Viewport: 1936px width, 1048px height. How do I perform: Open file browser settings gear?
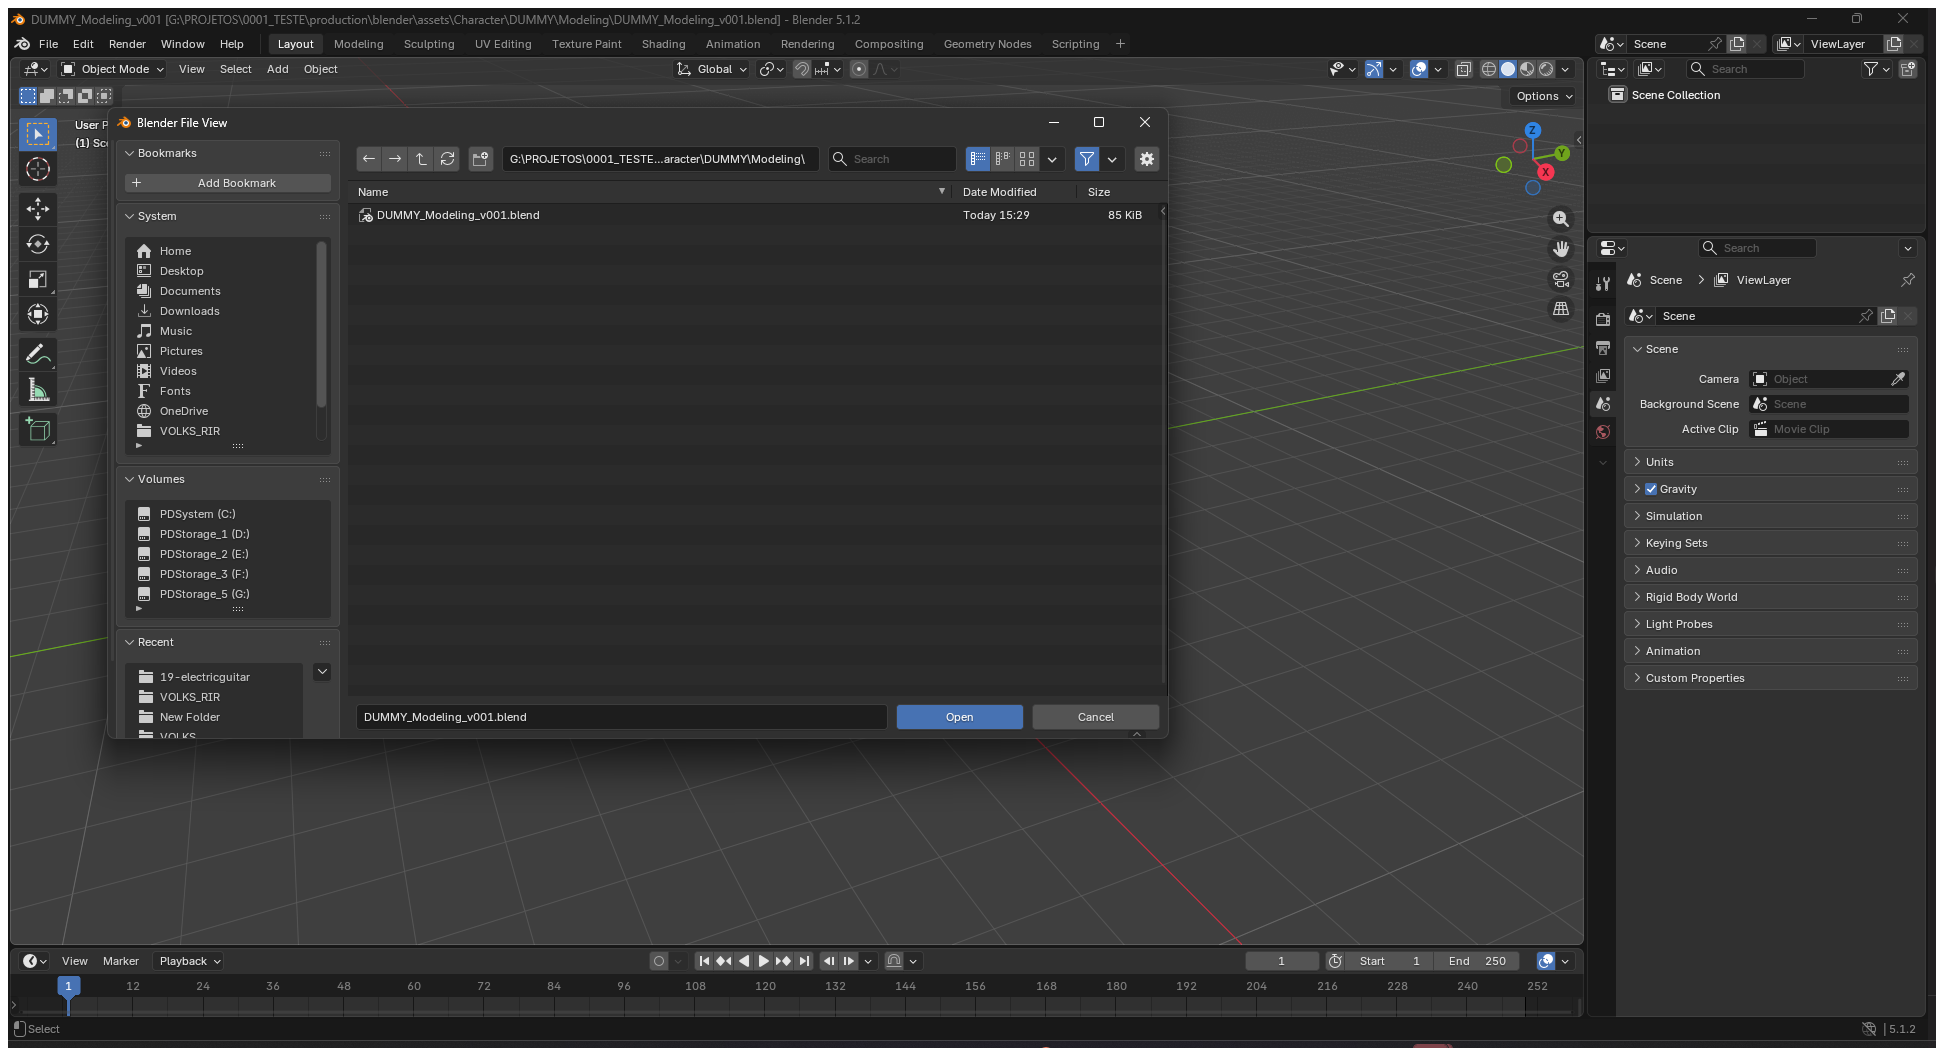click(x=1147, y=159)
